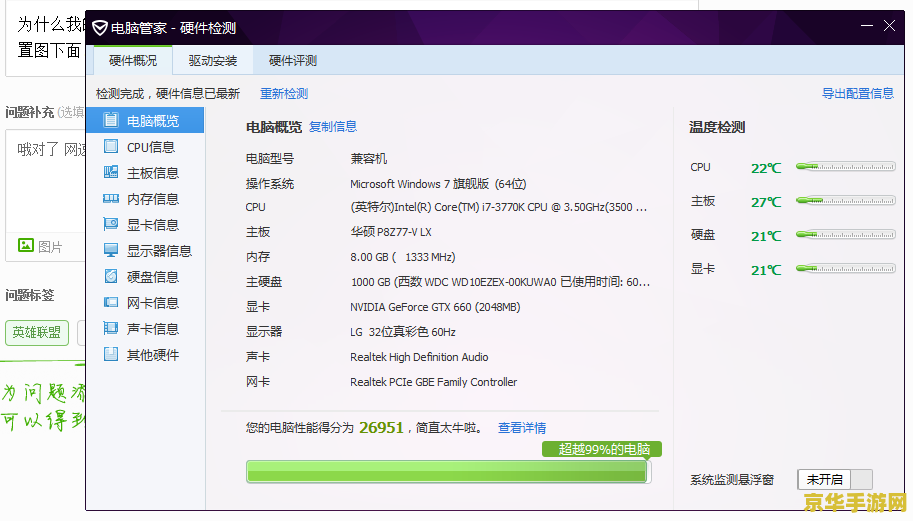Viewport: 913px width, 521px height.
Task: Click the 其他硬件 icon
Action: [111, 354]
